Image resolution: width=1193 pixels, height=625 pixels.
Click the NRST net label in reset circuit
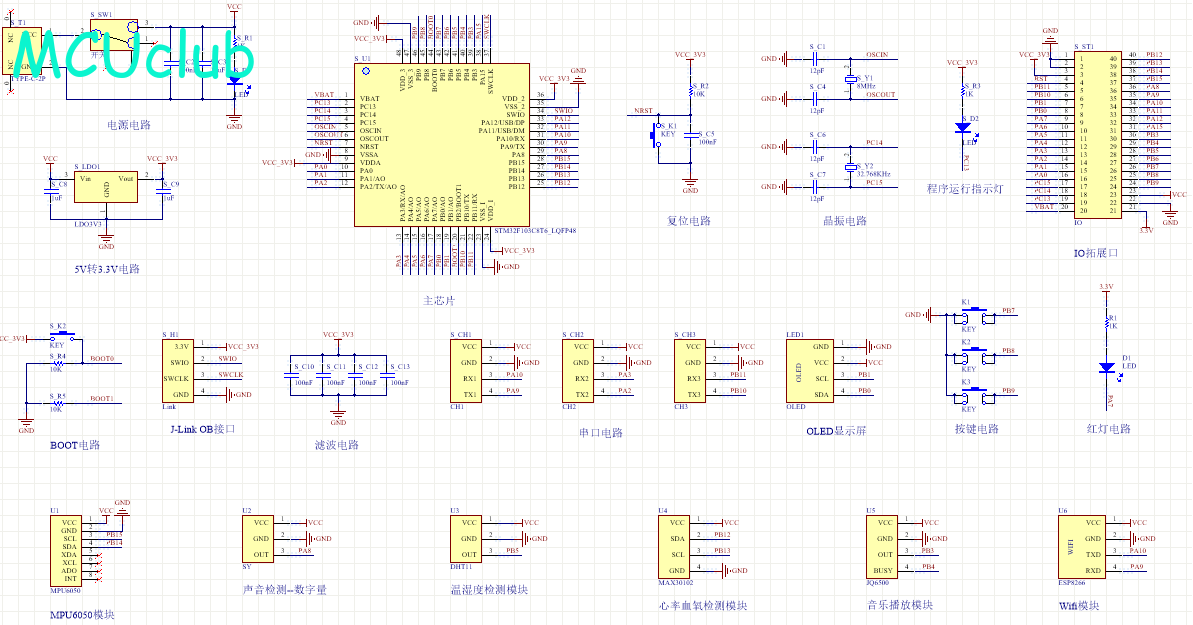[x=644, y=111]
